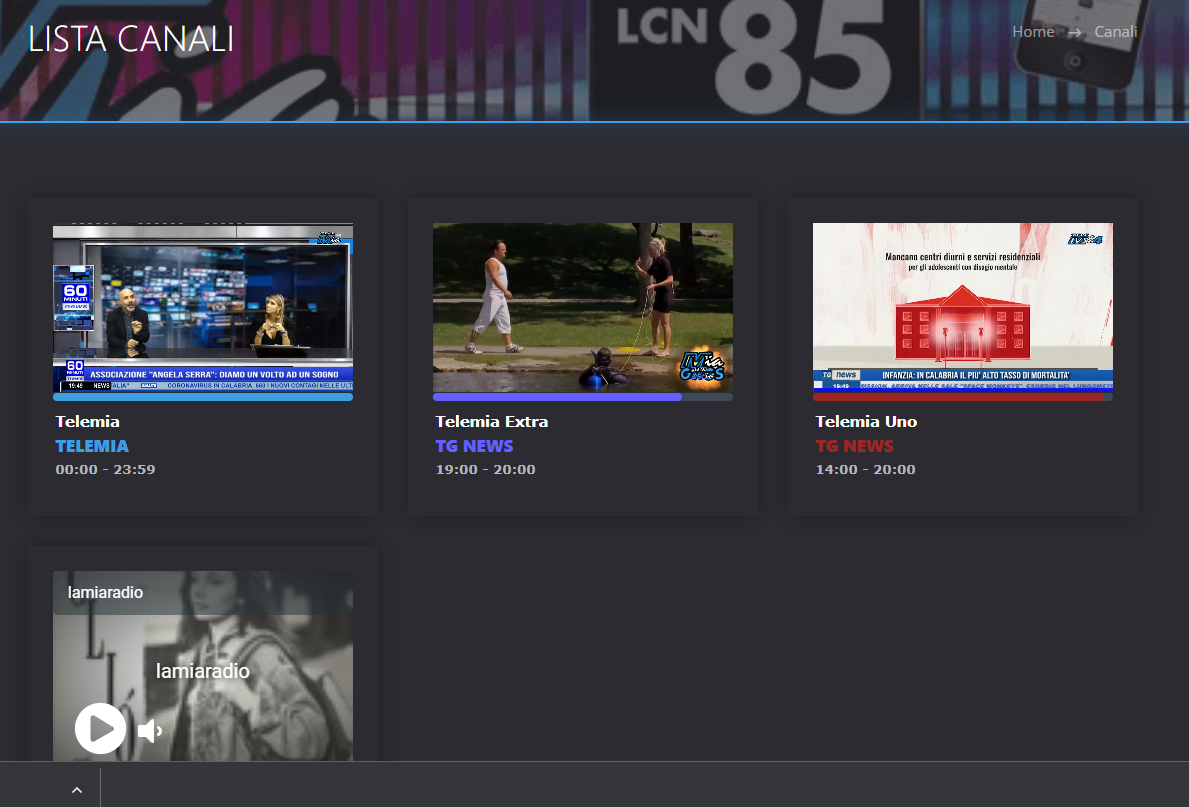
Task: Select purple TG NEWS under Telemia Extra
Action: (474, 446)
